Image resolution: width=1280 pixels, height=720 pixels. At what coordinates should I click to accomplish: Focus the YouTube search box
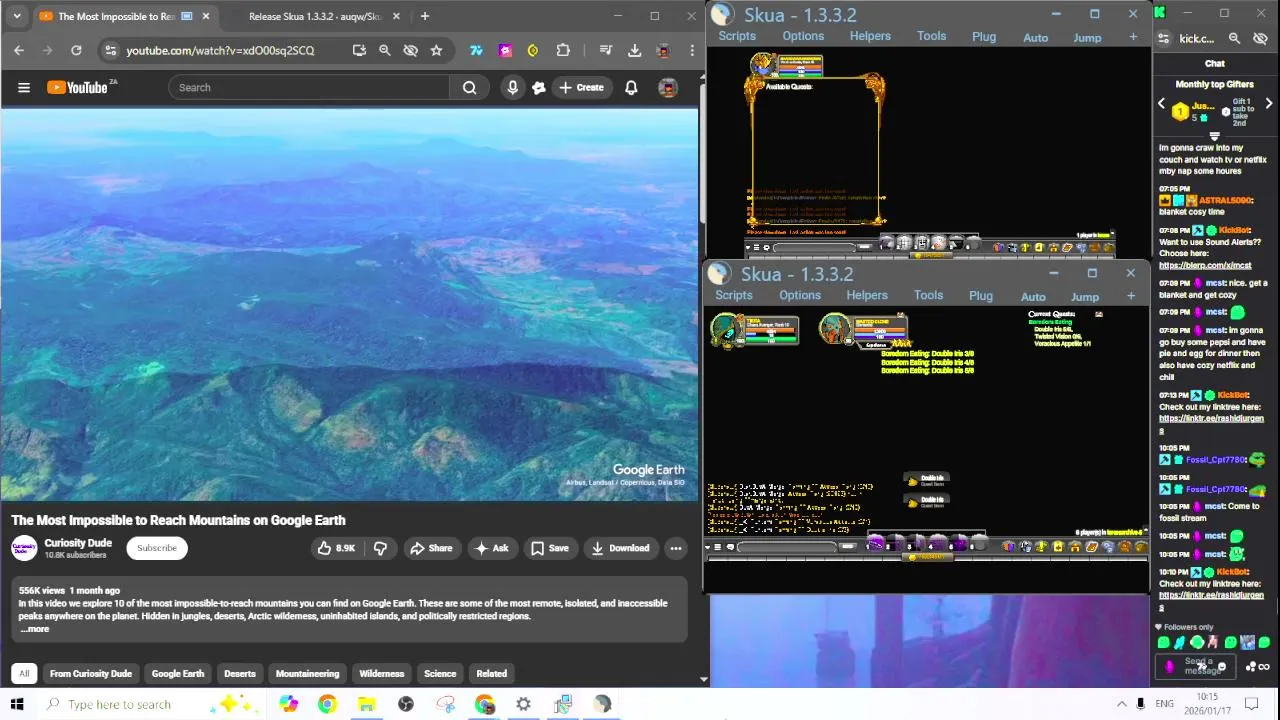pyautogui.click(x=309, y=88)
